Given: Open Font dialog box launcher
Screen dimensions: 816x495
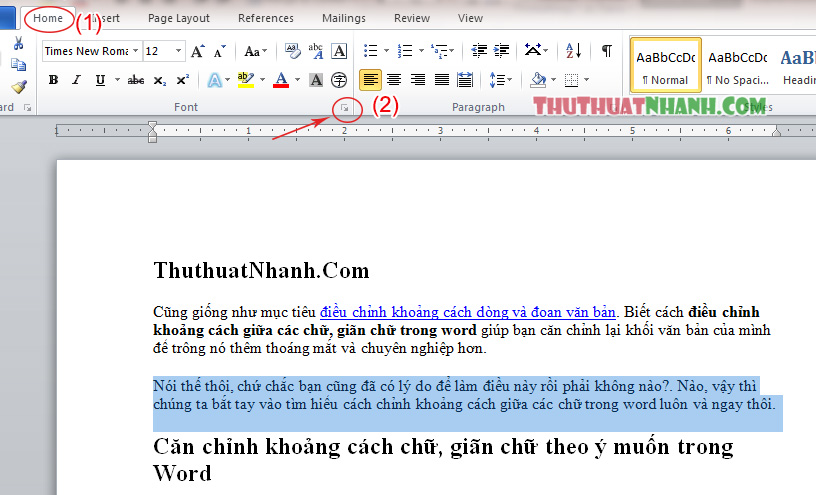Looking at the screenshot, I should point(344,108).
